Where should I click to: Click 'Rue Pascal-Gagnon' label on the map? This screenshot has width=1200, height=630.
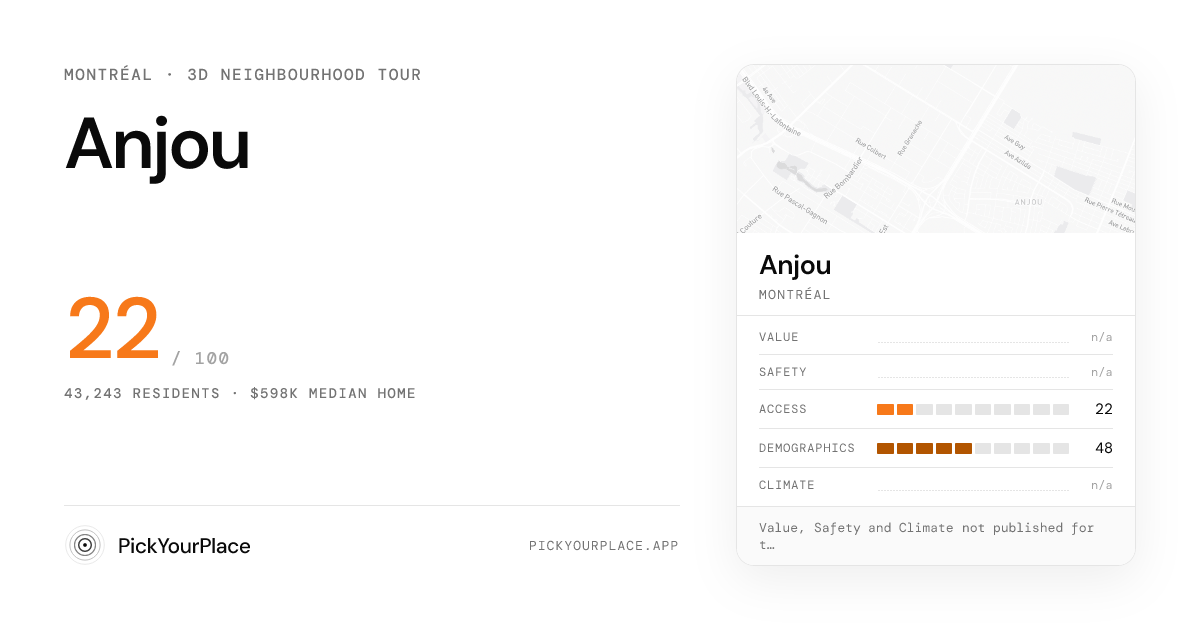[x=798, y=204]
